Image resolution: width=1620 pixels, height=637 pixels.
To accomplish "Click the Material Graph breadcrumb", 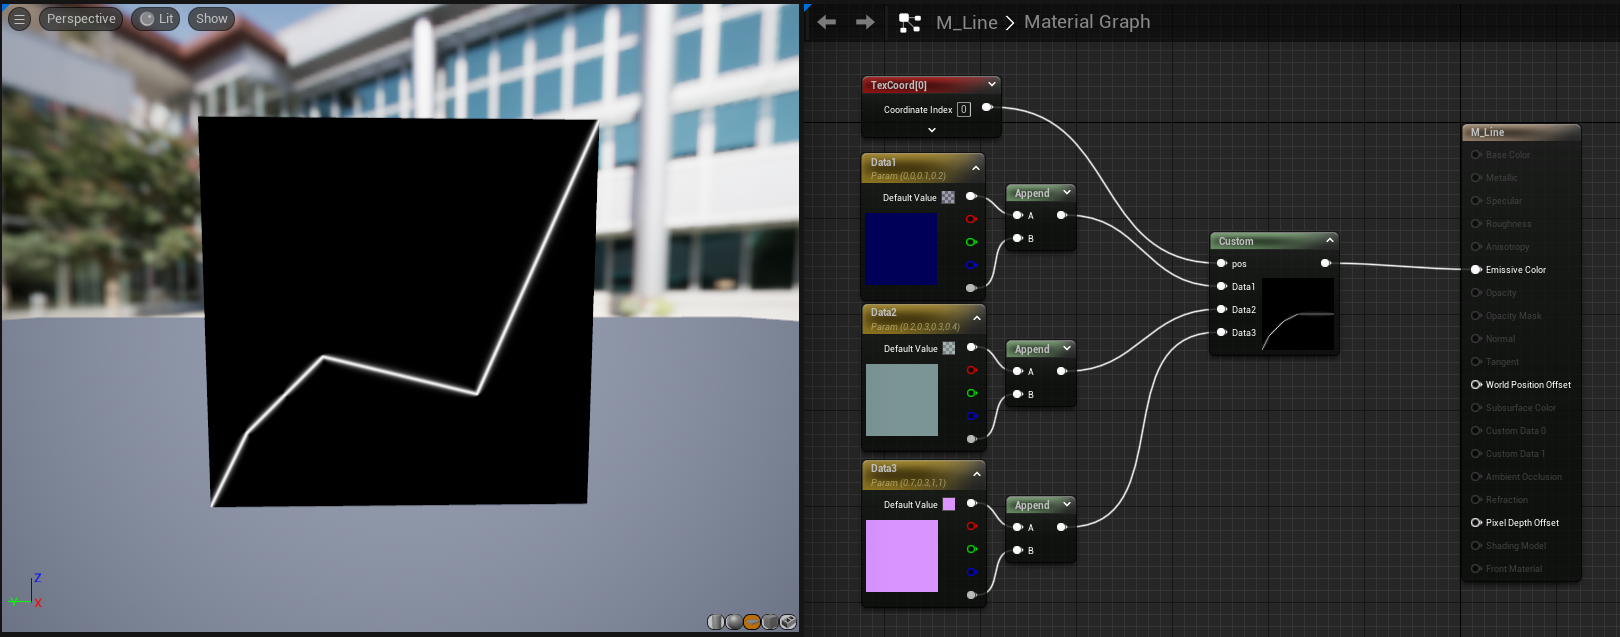I will pos(1087,22).
